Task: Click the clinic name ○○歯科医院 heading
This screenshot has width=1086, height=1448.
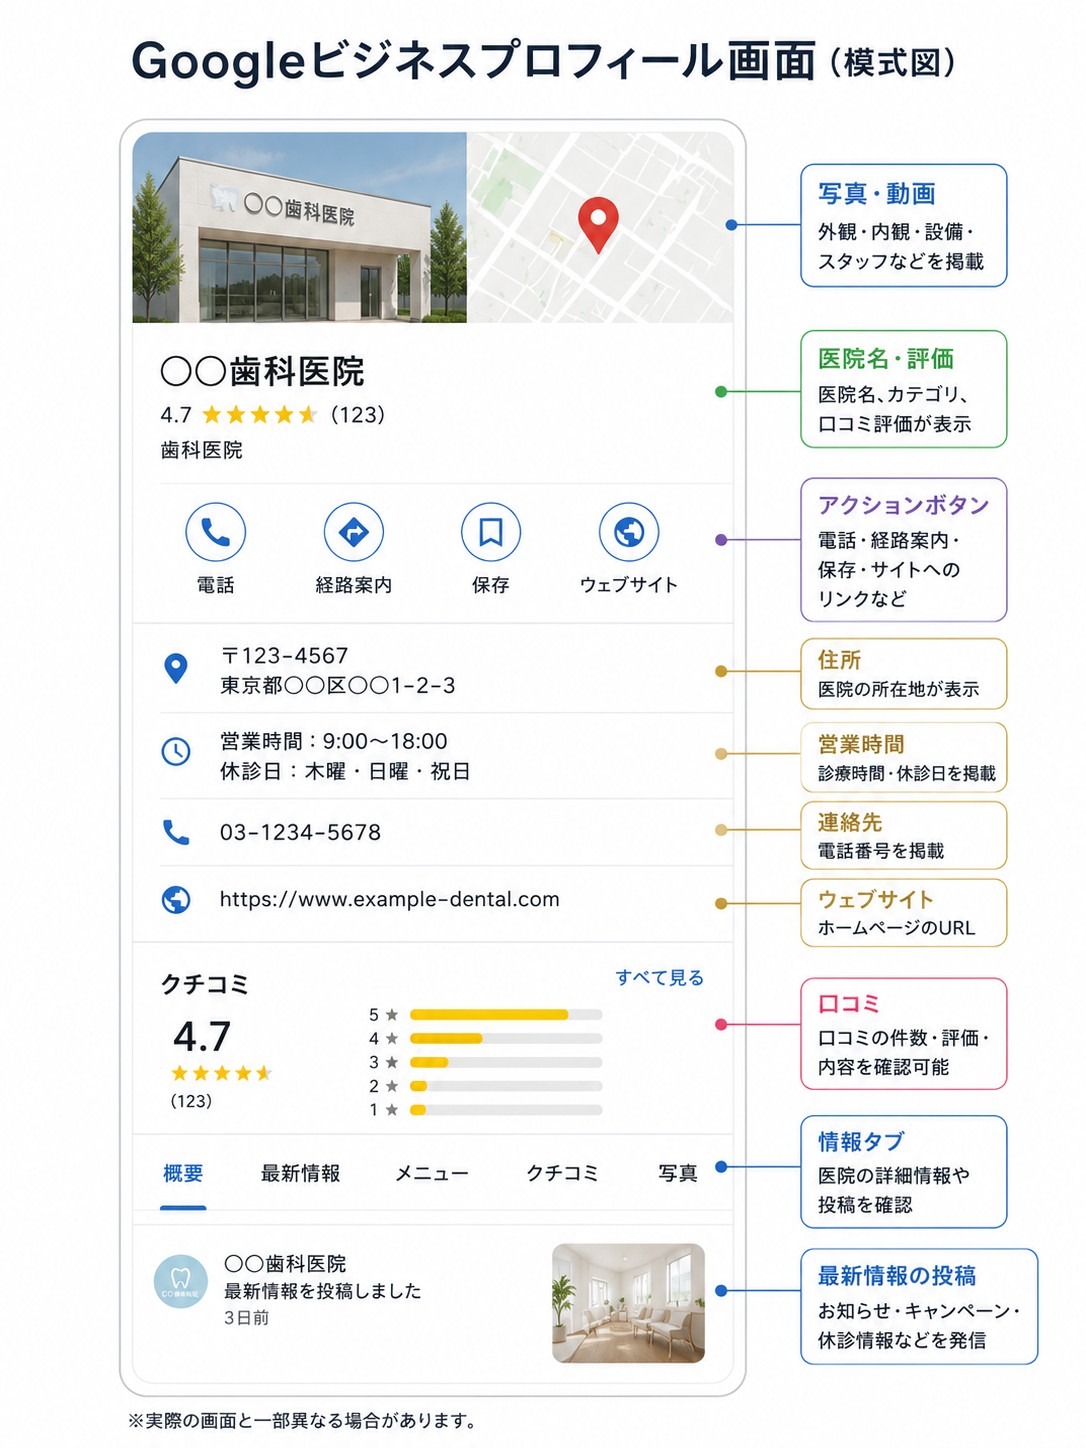Action: pyautogui.click(x=262, y=372)
